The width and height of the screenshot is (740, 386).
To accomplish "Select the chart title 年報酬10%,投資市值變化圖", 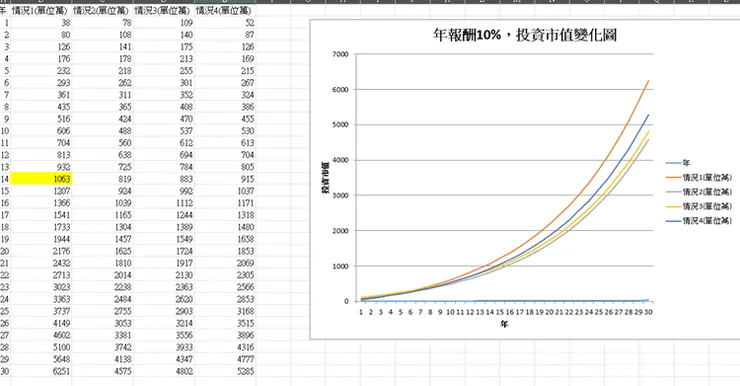I will [x=525, y=35].
